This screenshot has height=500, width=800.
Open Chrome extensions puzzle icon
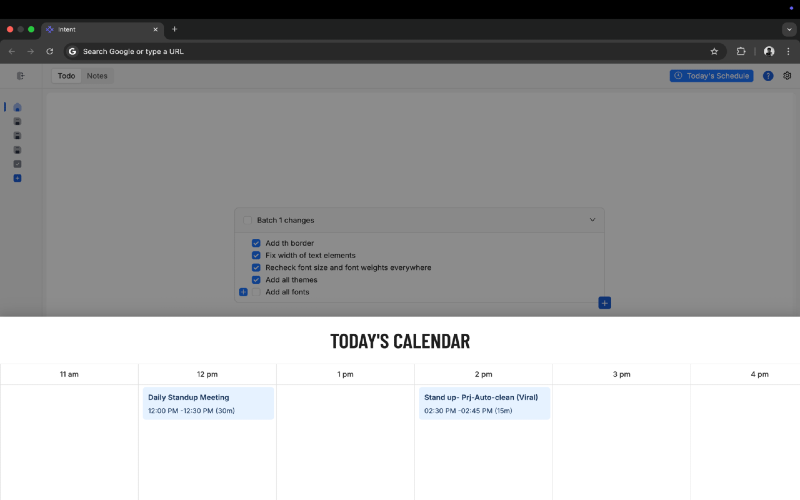point(741,52)
